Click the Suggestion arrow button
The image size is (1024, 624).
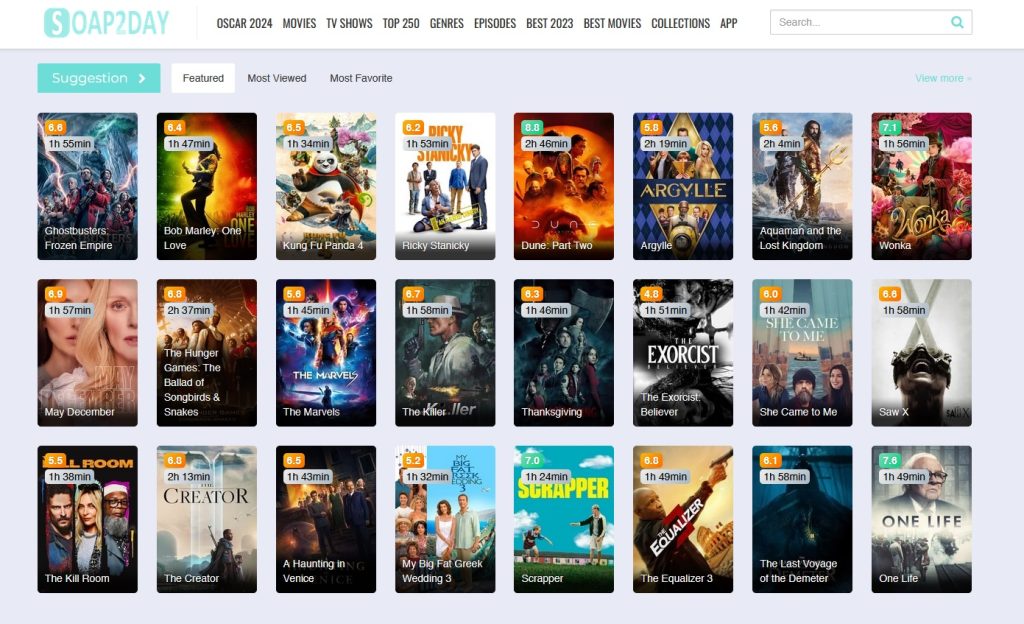[99, 78]
